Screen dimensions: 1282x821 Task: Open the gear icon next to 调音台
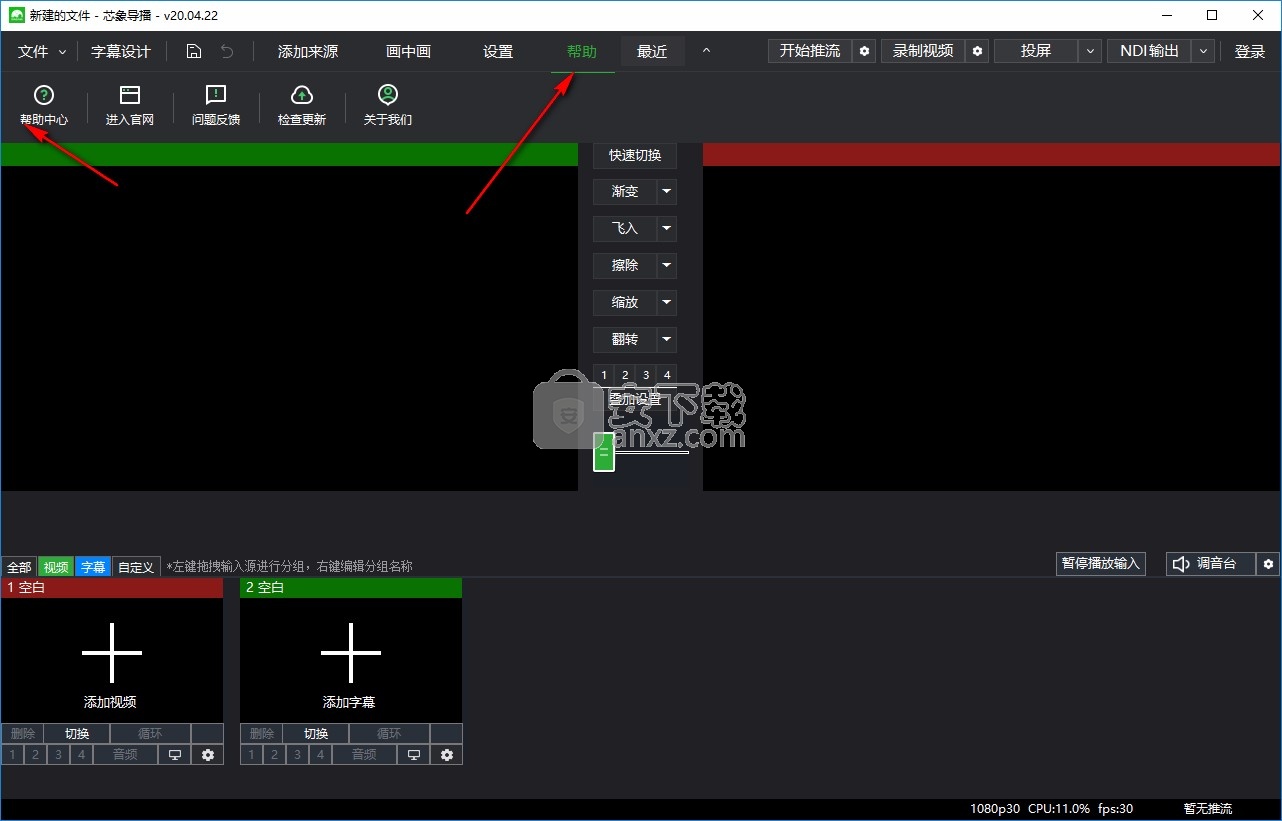coord(1269,564)
